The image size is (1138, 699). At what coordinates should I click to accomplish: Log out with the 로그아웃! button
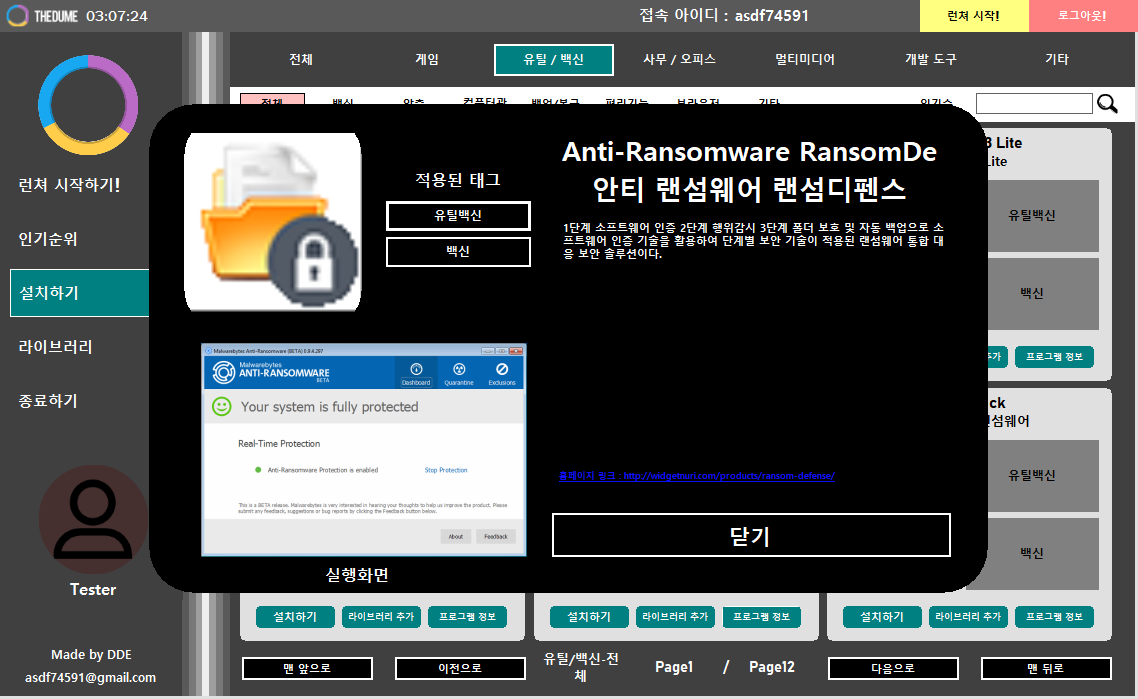tap(1083, 16)
